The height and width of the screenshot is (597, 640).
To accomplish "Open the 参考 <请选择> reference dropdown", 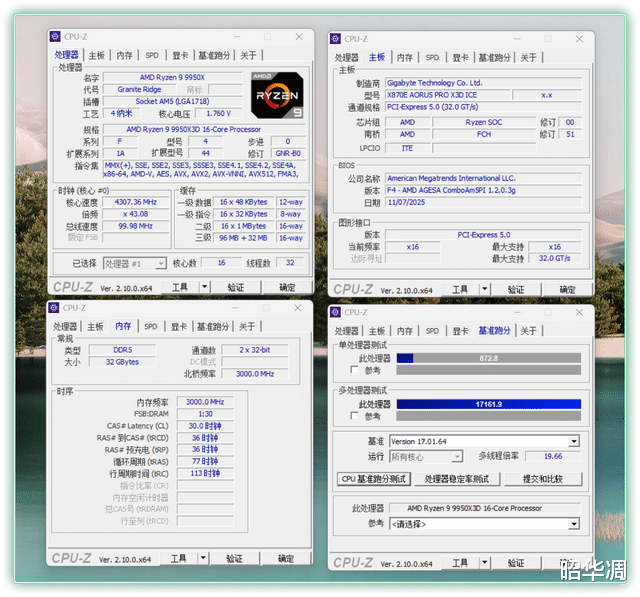I will (574, 523).
